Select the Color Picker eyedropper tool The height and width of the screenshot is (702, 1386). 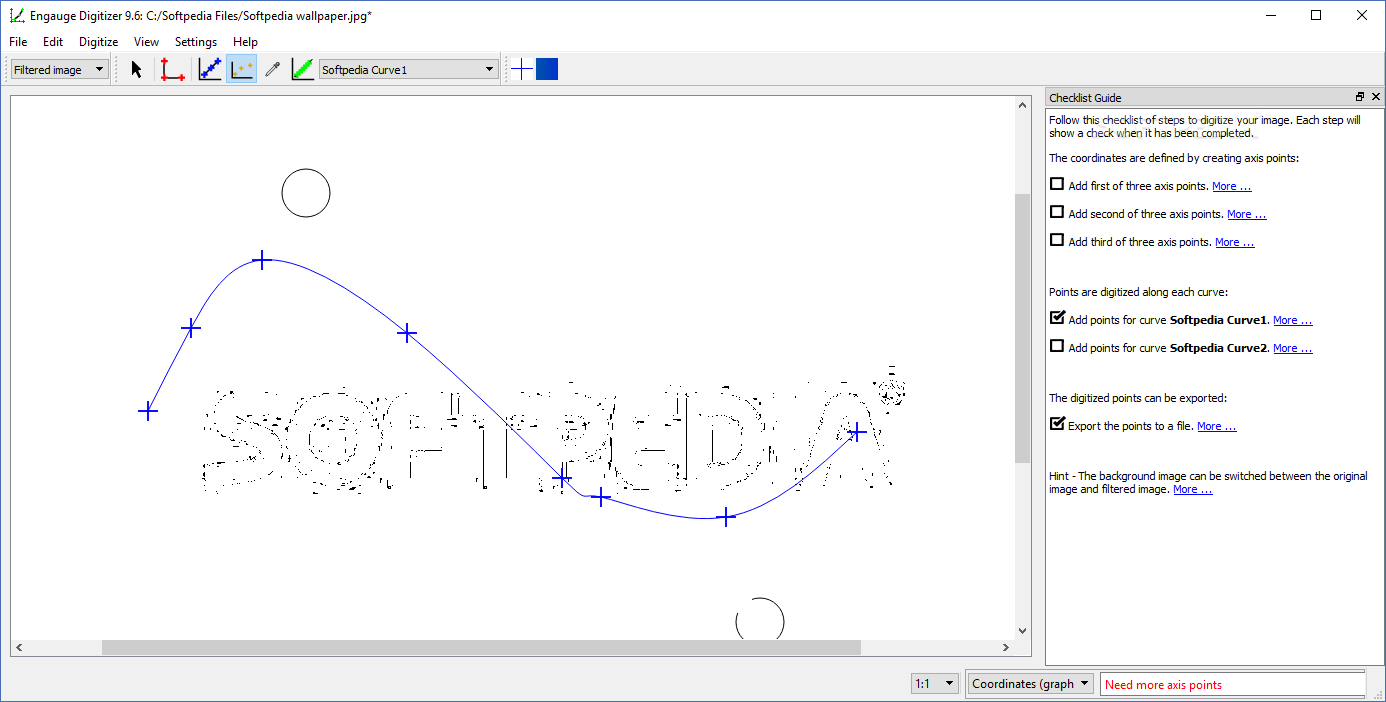point(272,69)
